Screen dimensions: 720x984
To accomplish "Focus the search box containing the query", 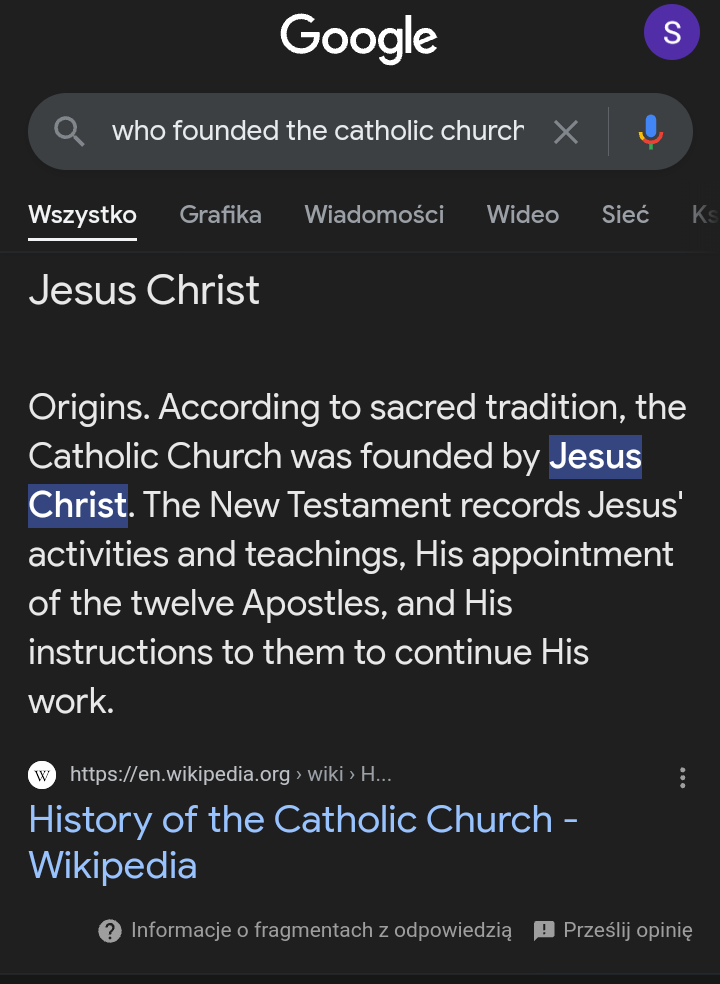I will (x=318, y=131).
